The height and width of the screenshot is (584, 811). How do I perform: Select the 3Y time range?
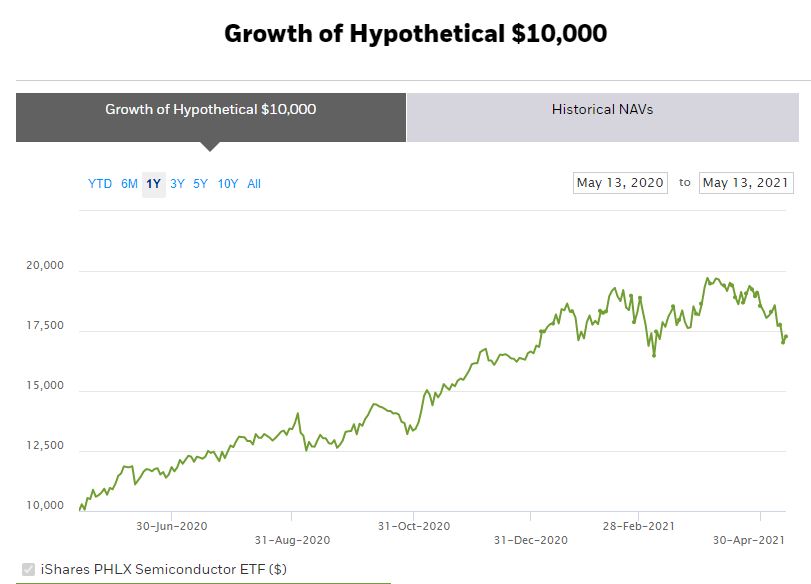coord(177,184)
